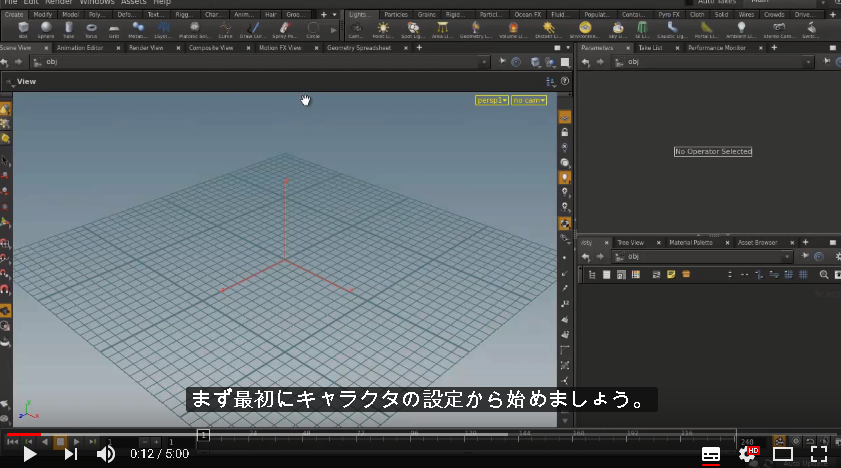Select the Torus shelf tool

point(91,29)
